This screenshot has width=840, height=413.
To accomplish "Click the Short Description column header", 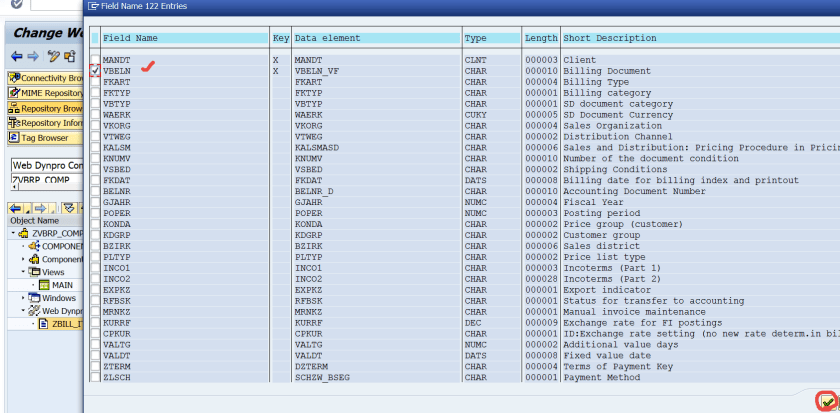I will [x=701, y=38].
